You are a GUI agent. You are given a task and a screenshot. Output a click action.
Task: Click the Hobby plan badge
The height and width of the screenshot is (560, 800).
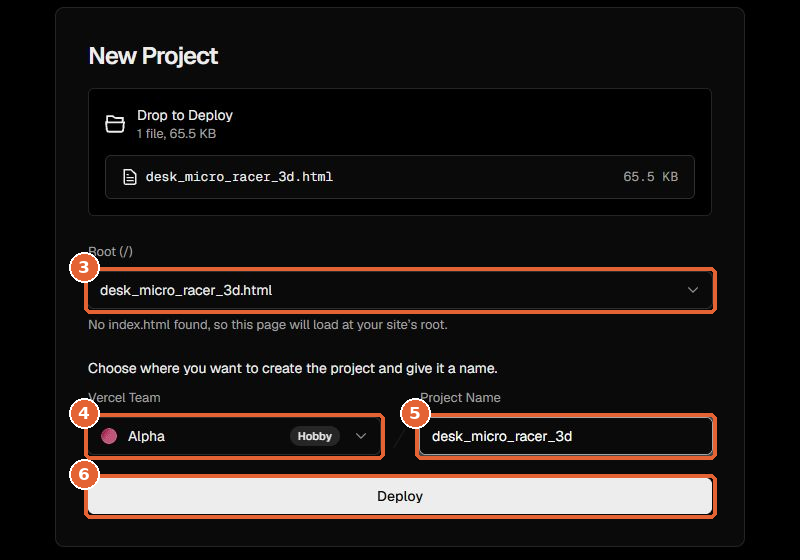(x=315, y=436)
